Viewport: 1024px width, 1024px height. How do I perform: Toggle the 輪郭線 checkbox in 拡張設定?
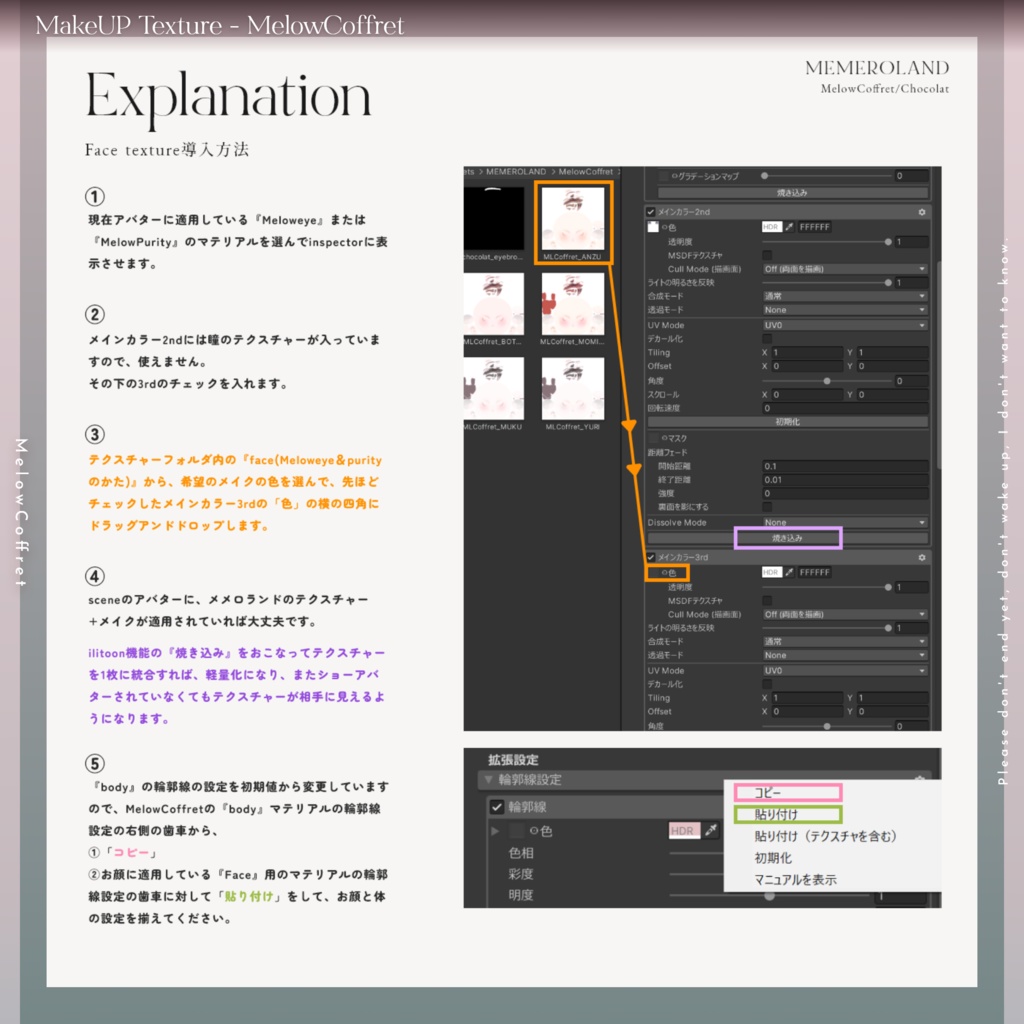[x=496, y=807]
